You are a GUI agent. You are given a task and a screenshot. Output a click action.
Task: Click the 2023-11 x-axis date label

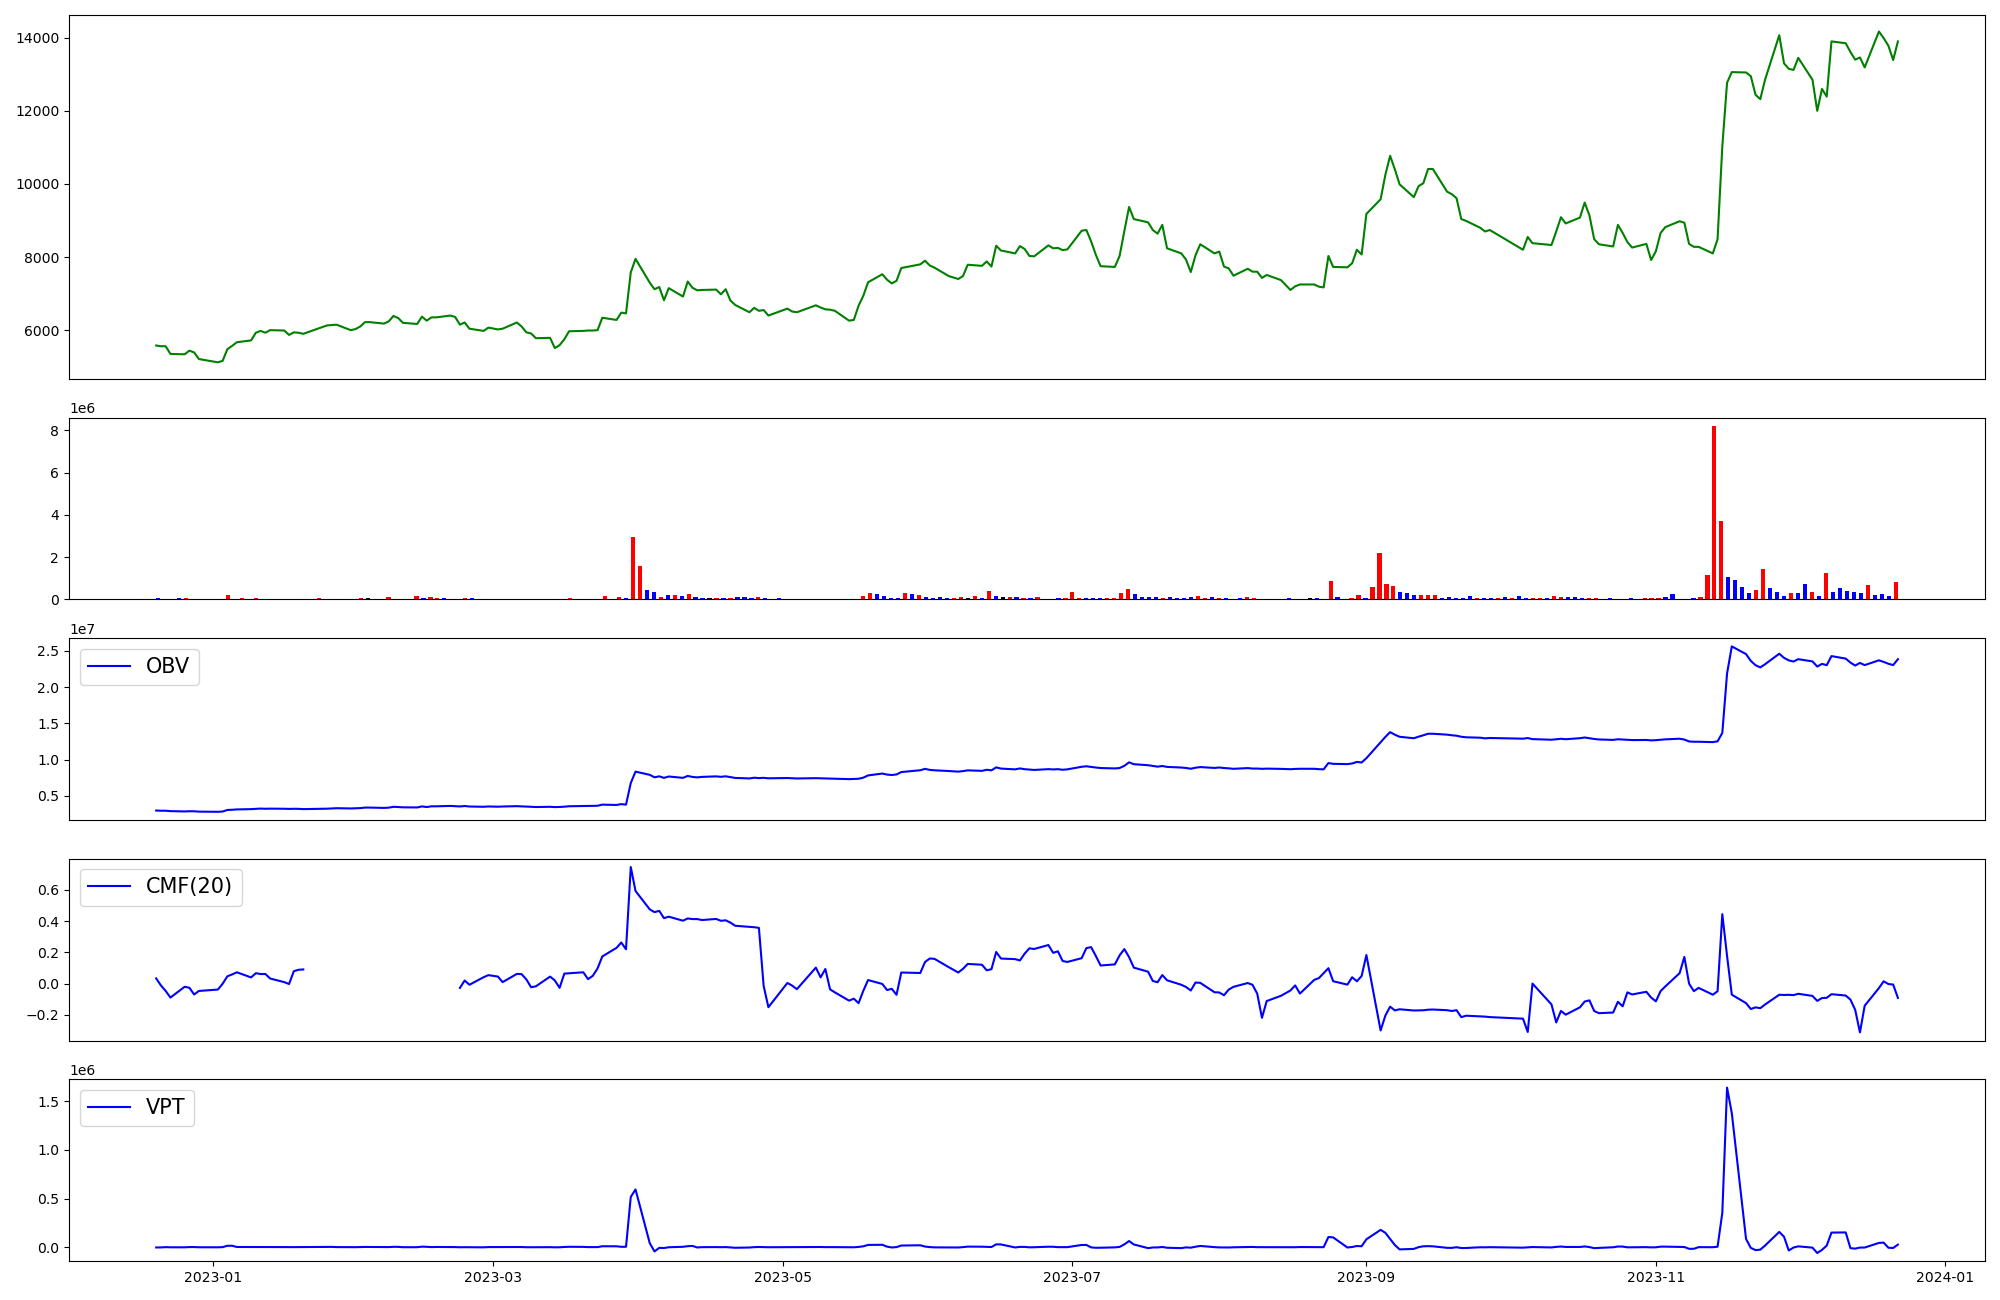pyautogui.click(x=1656, y=1277)
